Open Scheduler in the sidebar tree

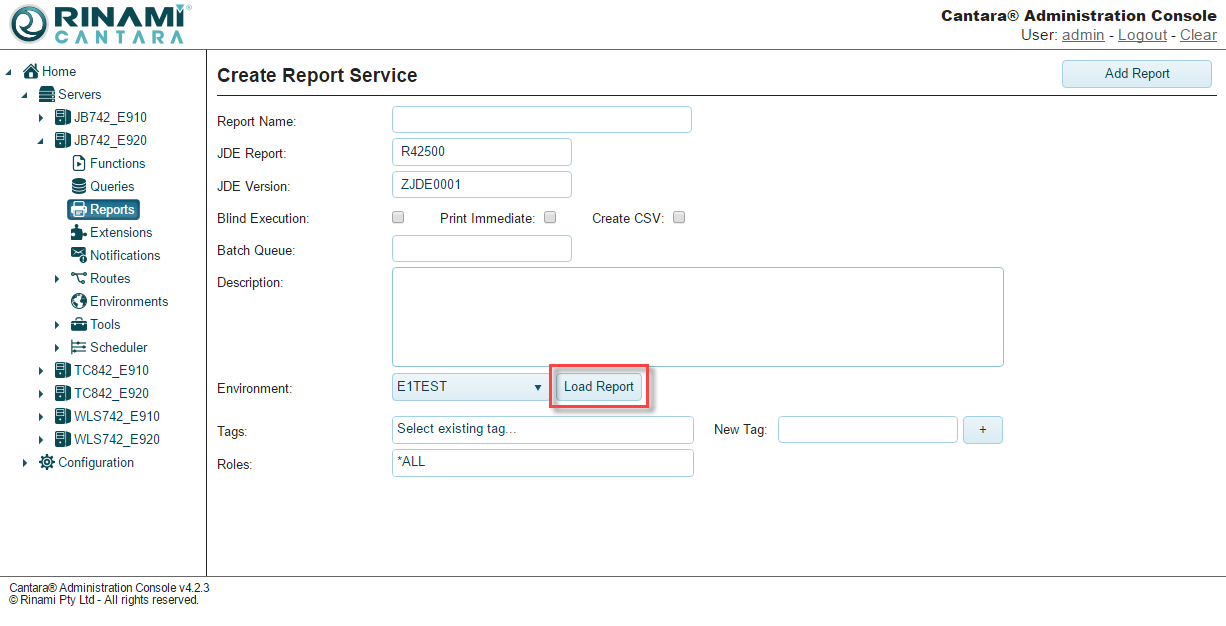click(x=118, y=347)
